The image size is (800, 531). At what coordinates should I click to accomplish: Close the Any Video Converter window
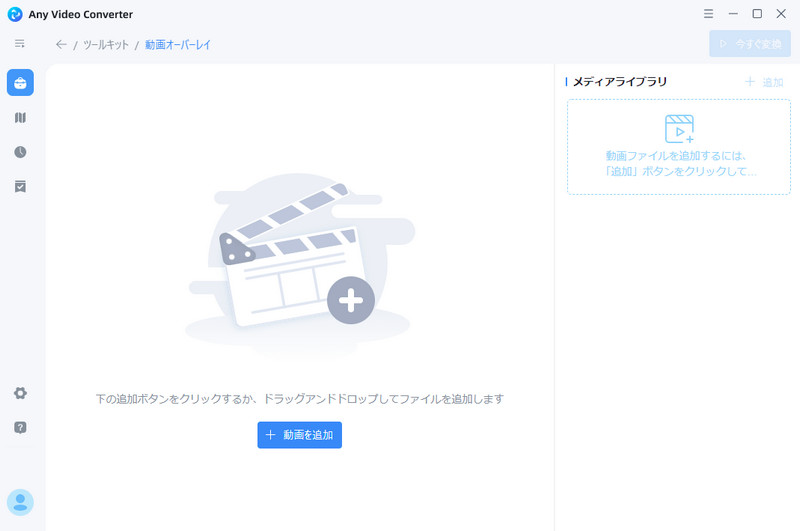pos(781,14)
